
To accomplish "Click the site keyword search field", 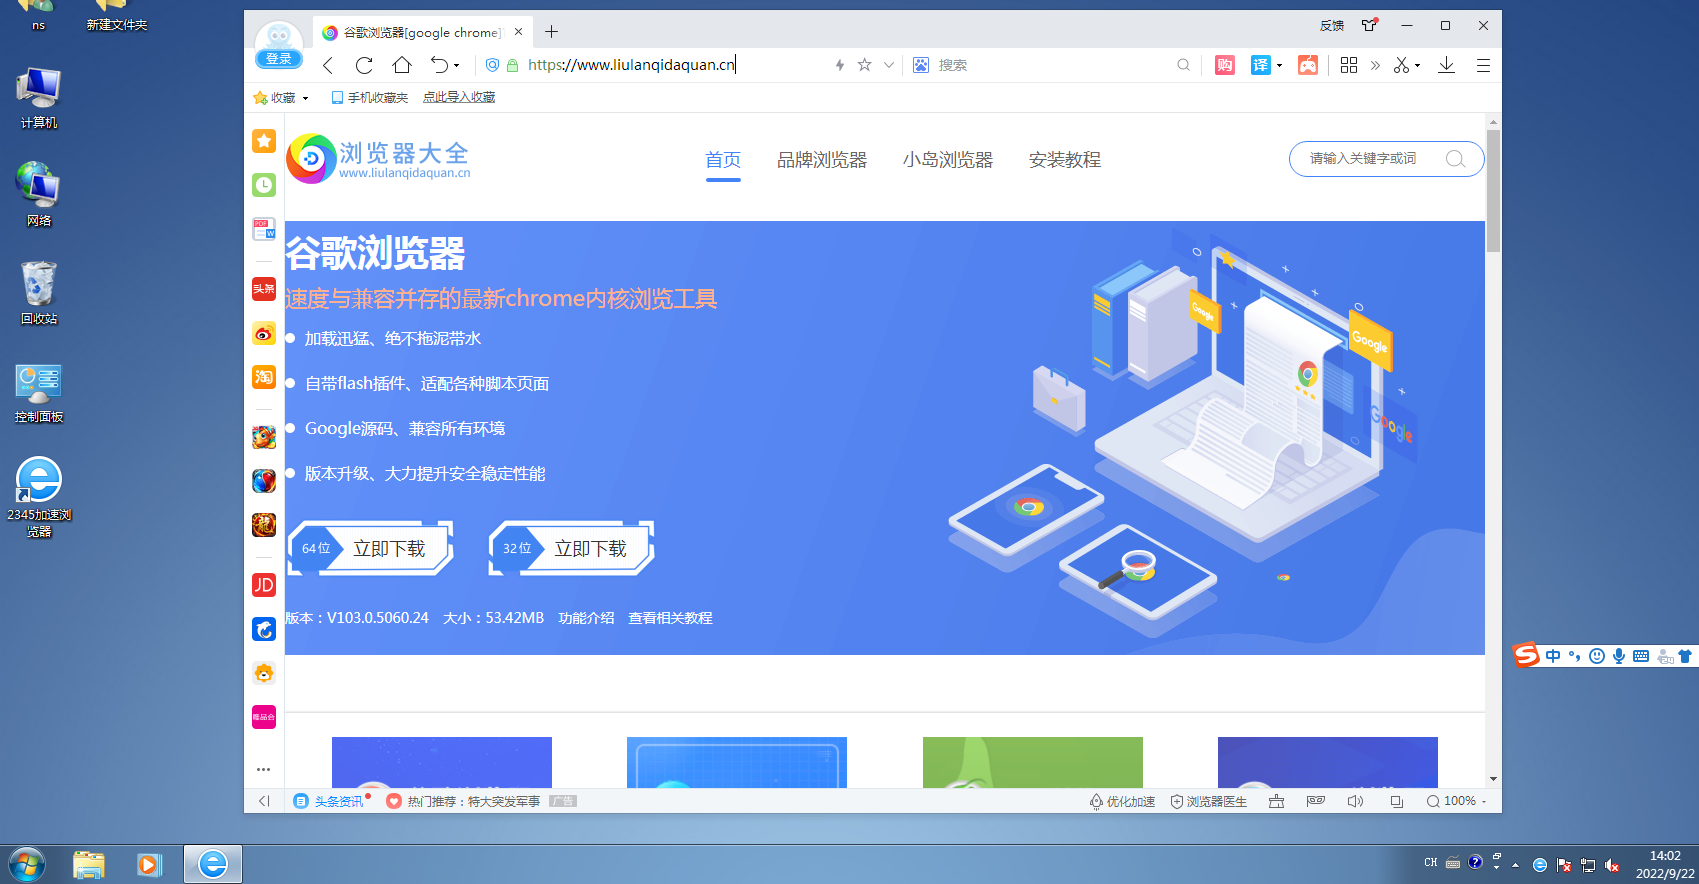I will (x=1387, y=159).
